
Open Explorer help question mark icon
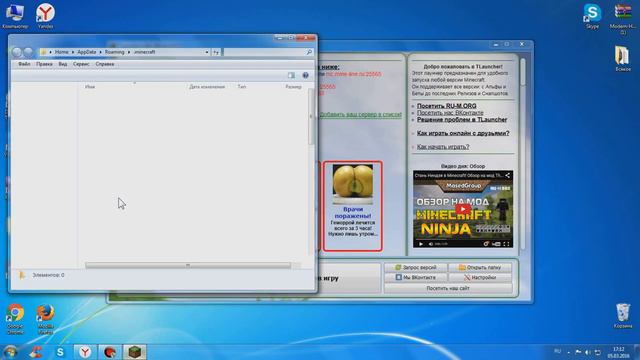[305, 75]
